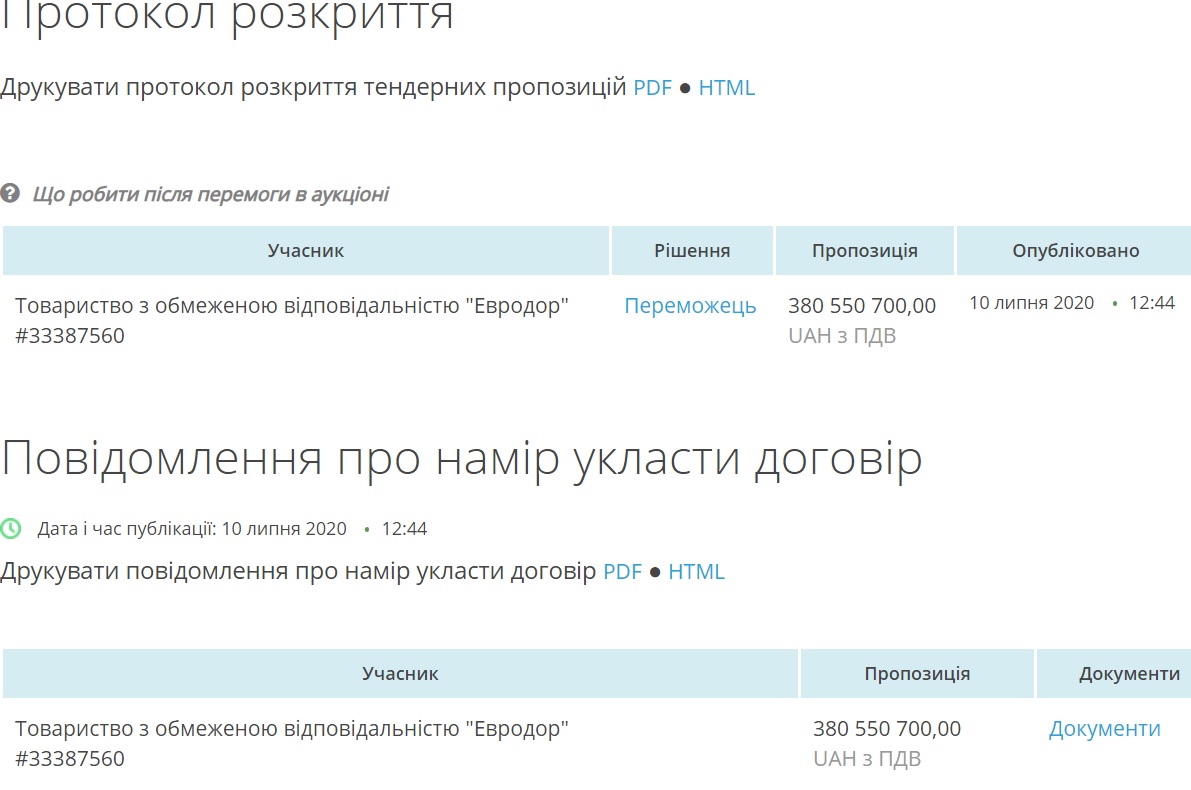This screenshot has width=1191, height=790.
Task: Select the '10 липня 2020' date in the Опубліковано column
Action: click(x=1031, y=303)
